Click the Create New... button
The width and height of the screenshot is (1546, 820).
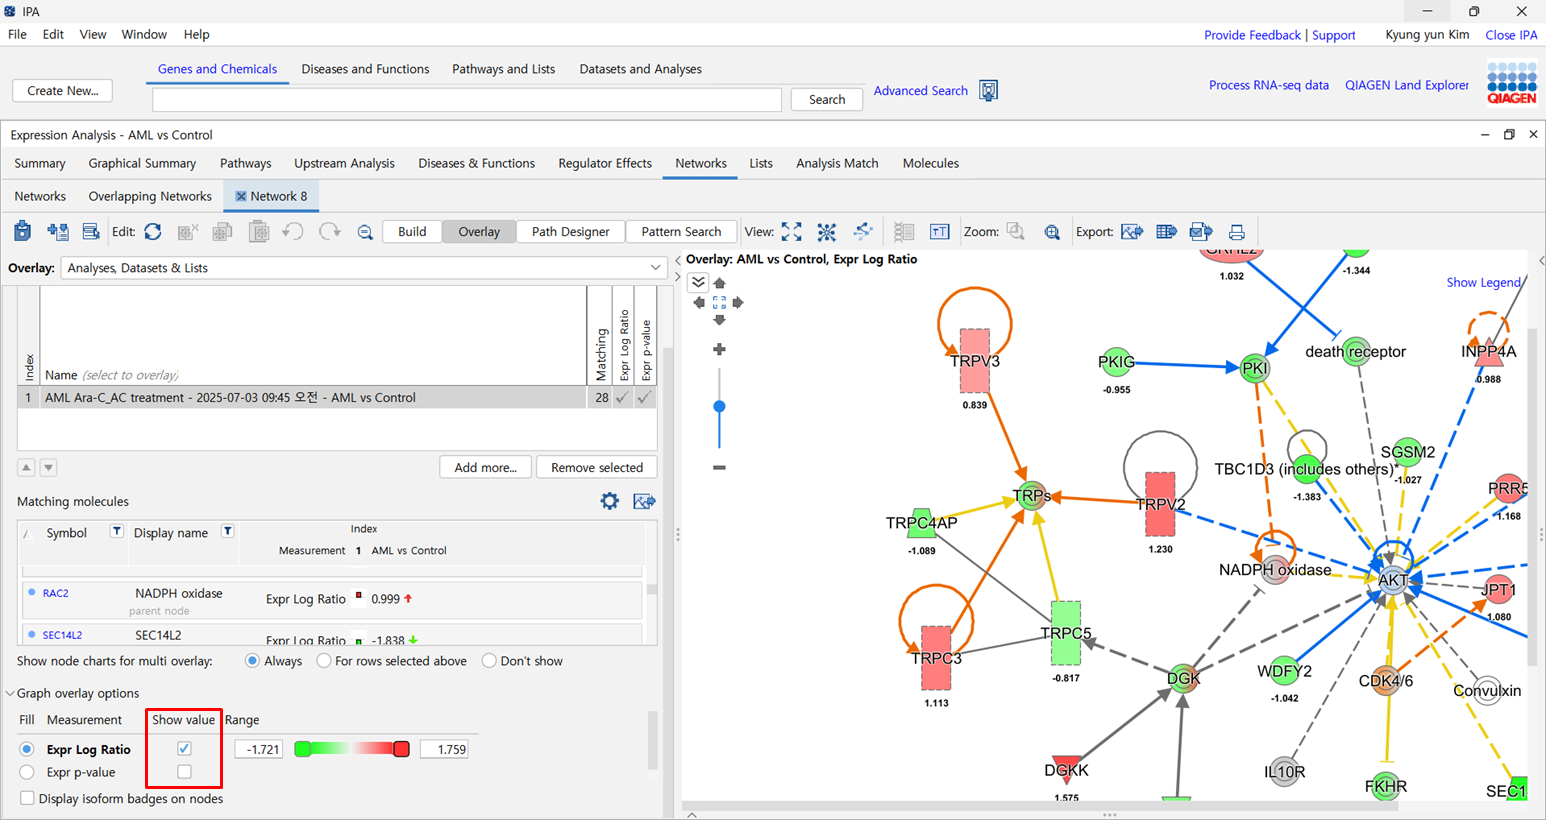[62, 91]
